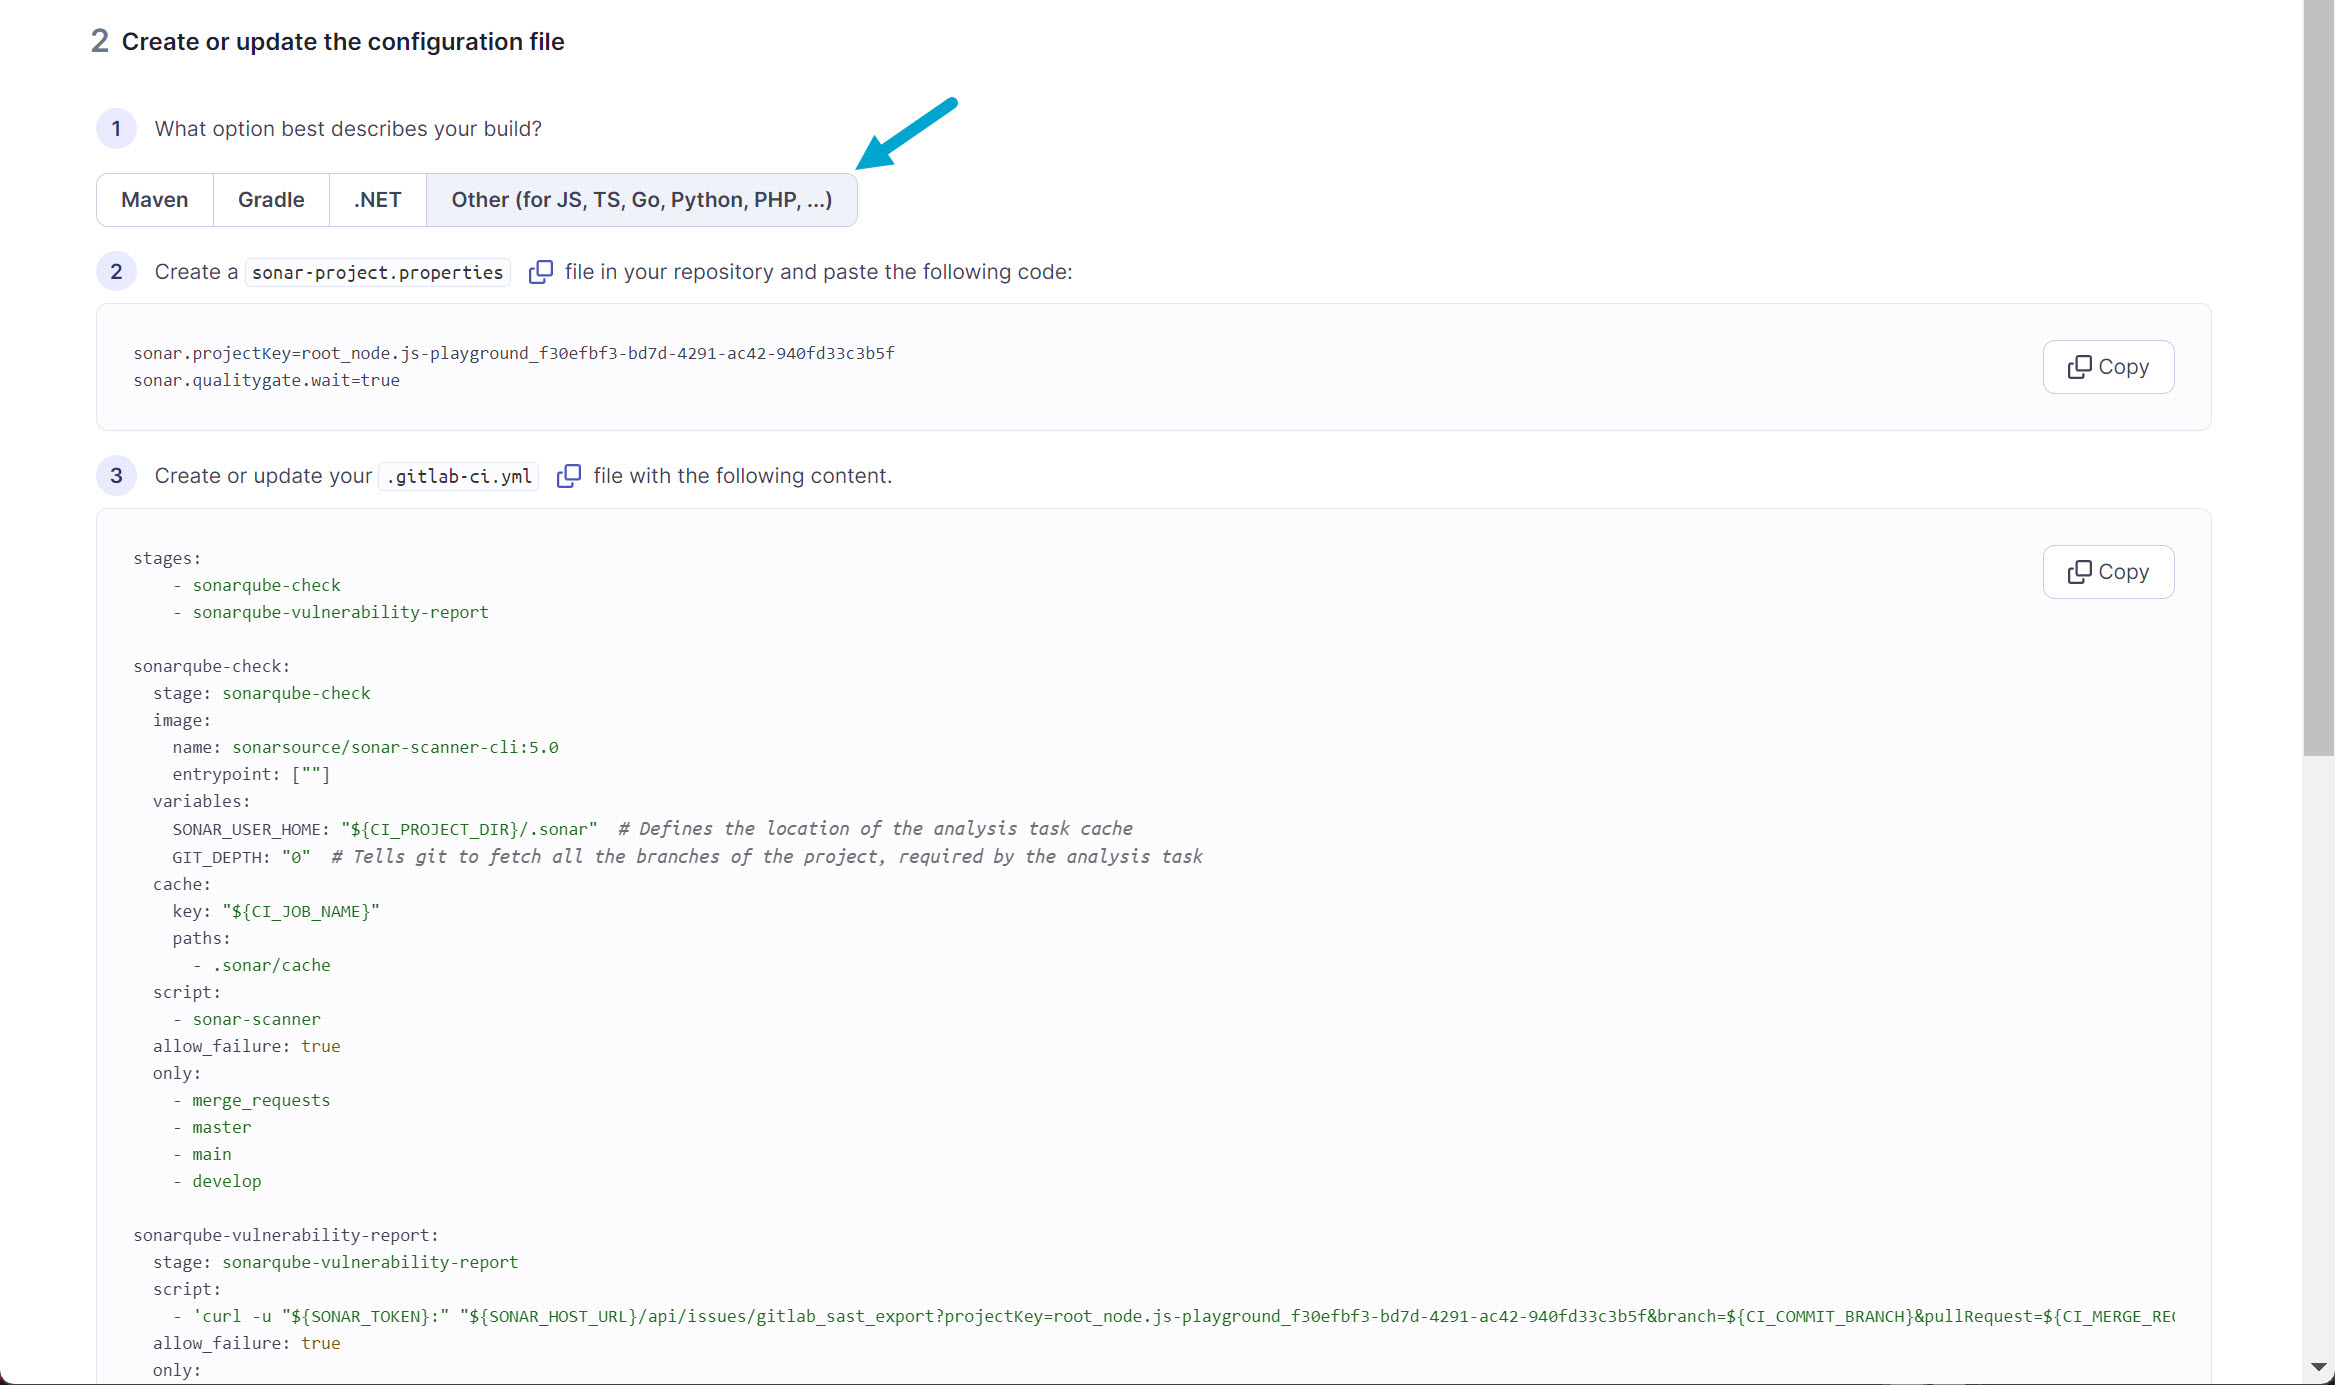Click the step 2 number badge

tap(116, 271)
